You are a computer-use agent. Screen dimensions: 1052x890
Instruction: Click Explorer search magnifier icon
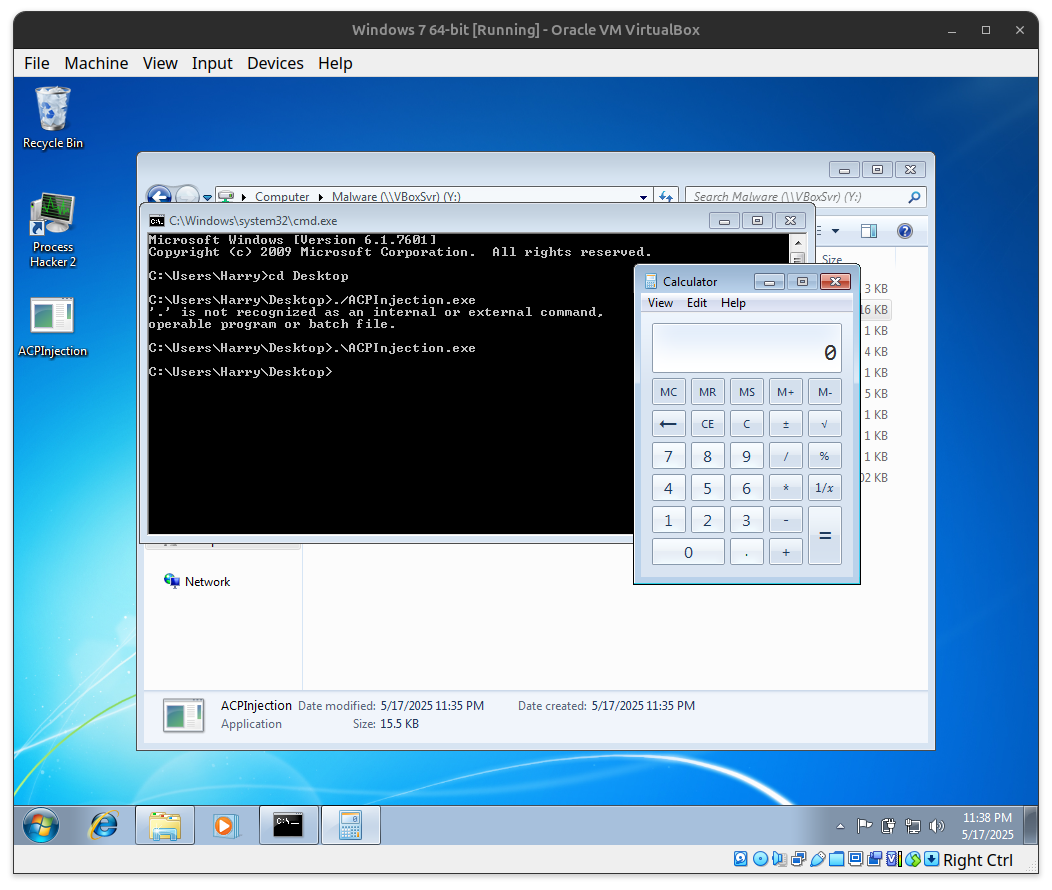click(914, 197)
